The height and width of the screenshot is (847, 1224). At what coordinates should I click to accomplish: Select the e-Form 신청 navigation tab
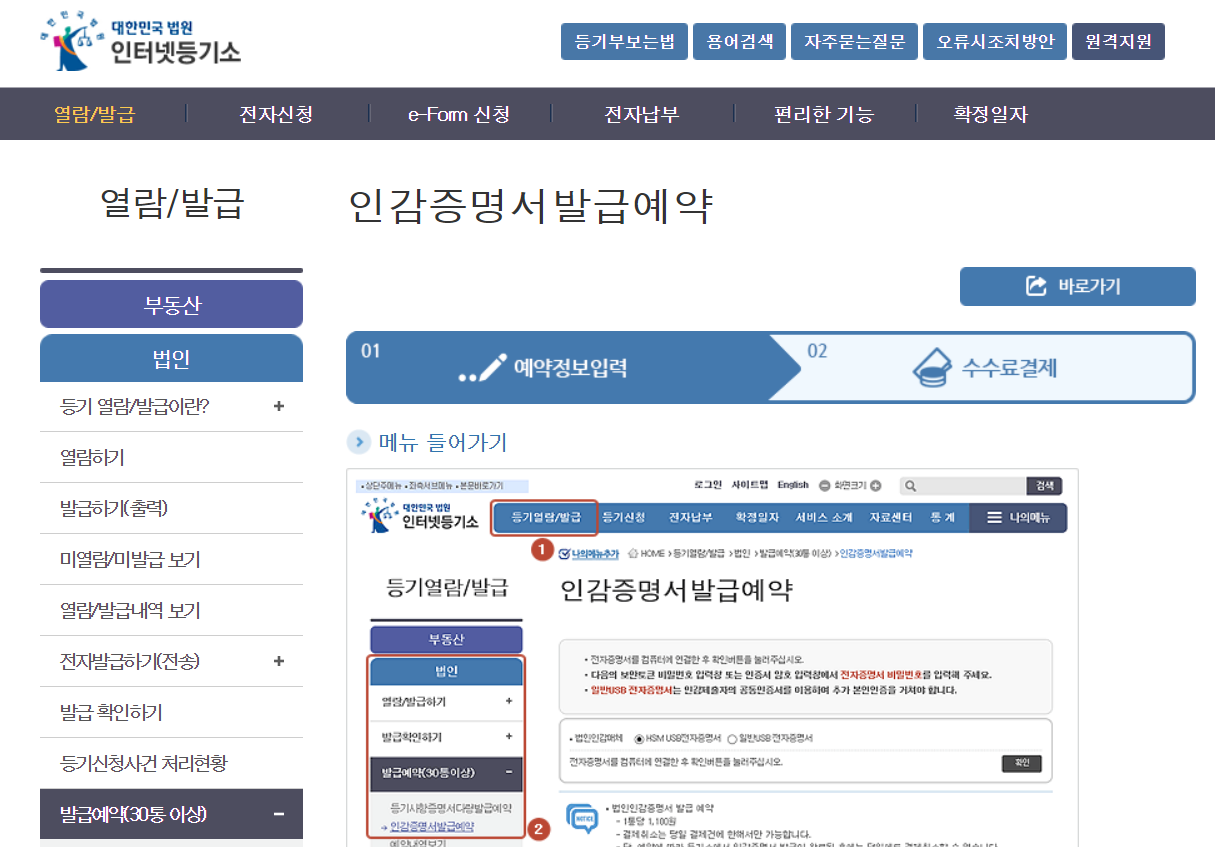459,114
